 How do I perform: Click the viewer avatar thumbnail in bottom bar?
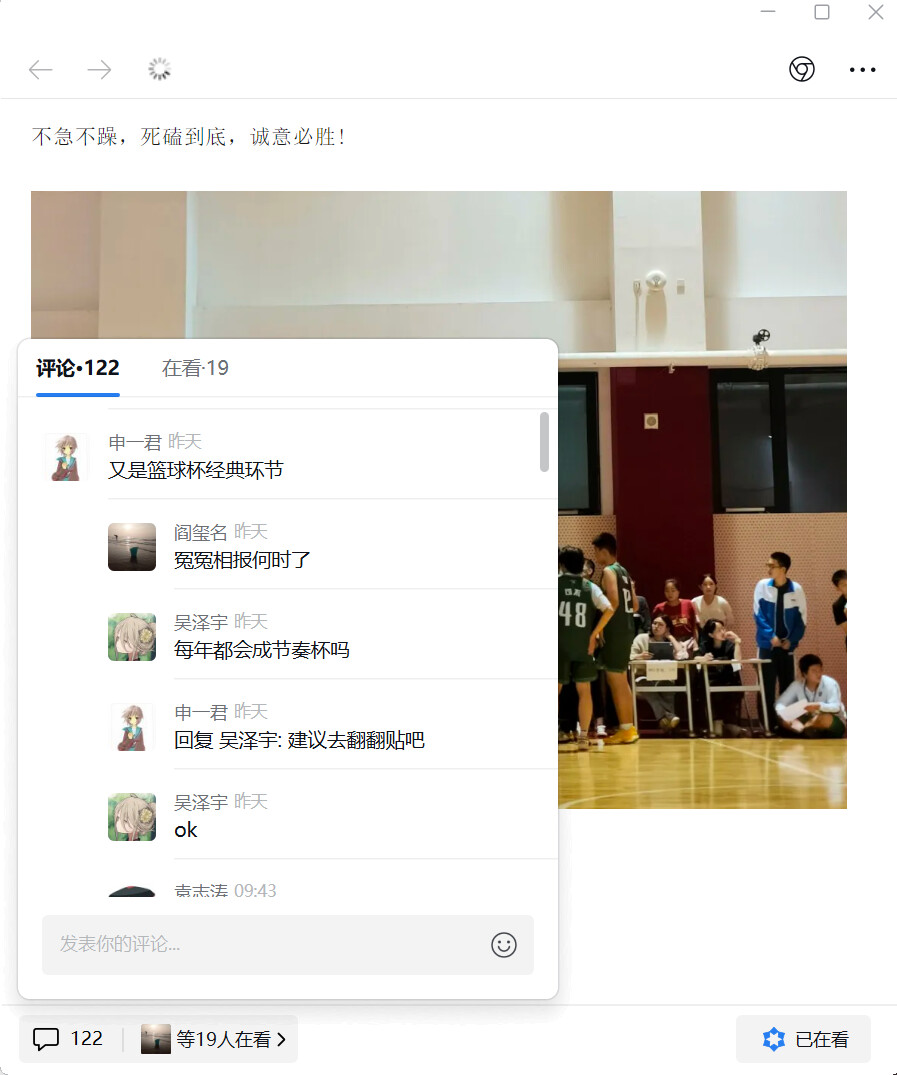tap(156, 1039)
